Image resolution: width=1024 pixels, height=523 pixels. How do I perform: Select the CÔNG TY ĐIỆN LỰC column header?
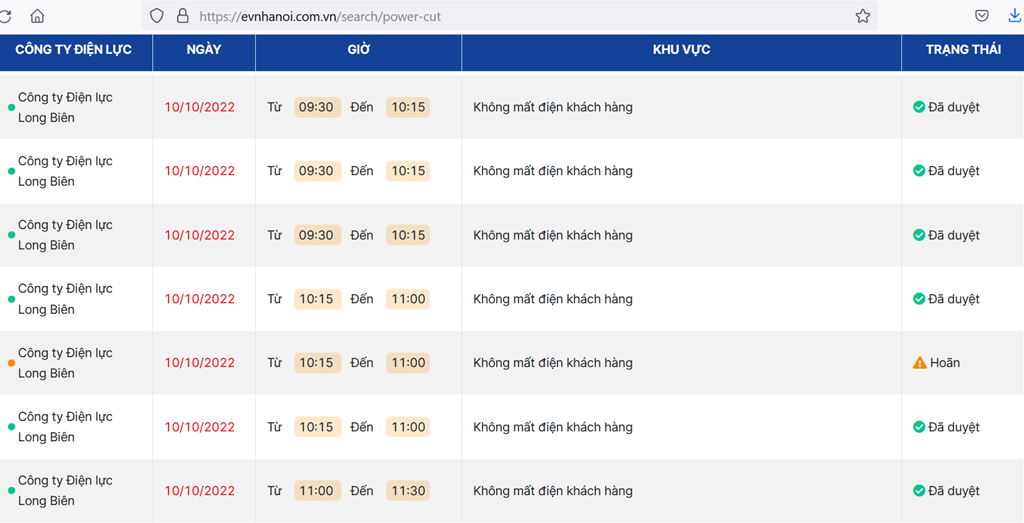click(x=74, y=50)
